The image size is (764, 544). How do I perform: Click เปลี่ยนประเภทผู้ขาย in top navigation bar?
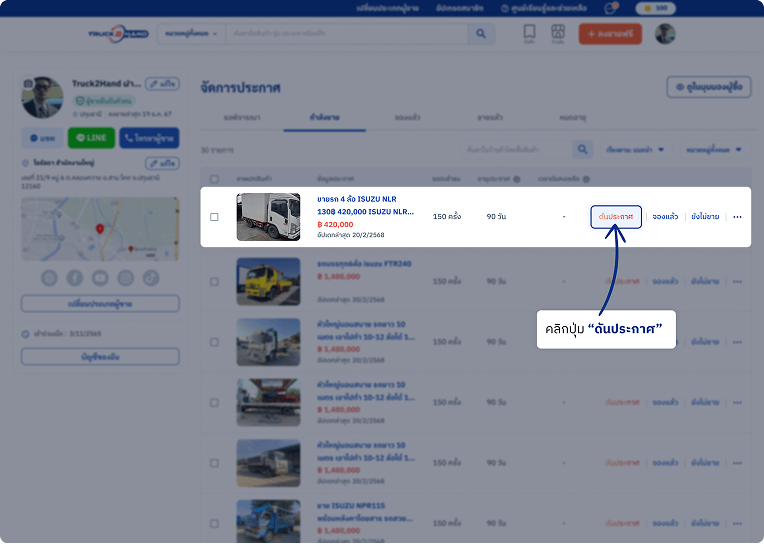click(388, 8)
